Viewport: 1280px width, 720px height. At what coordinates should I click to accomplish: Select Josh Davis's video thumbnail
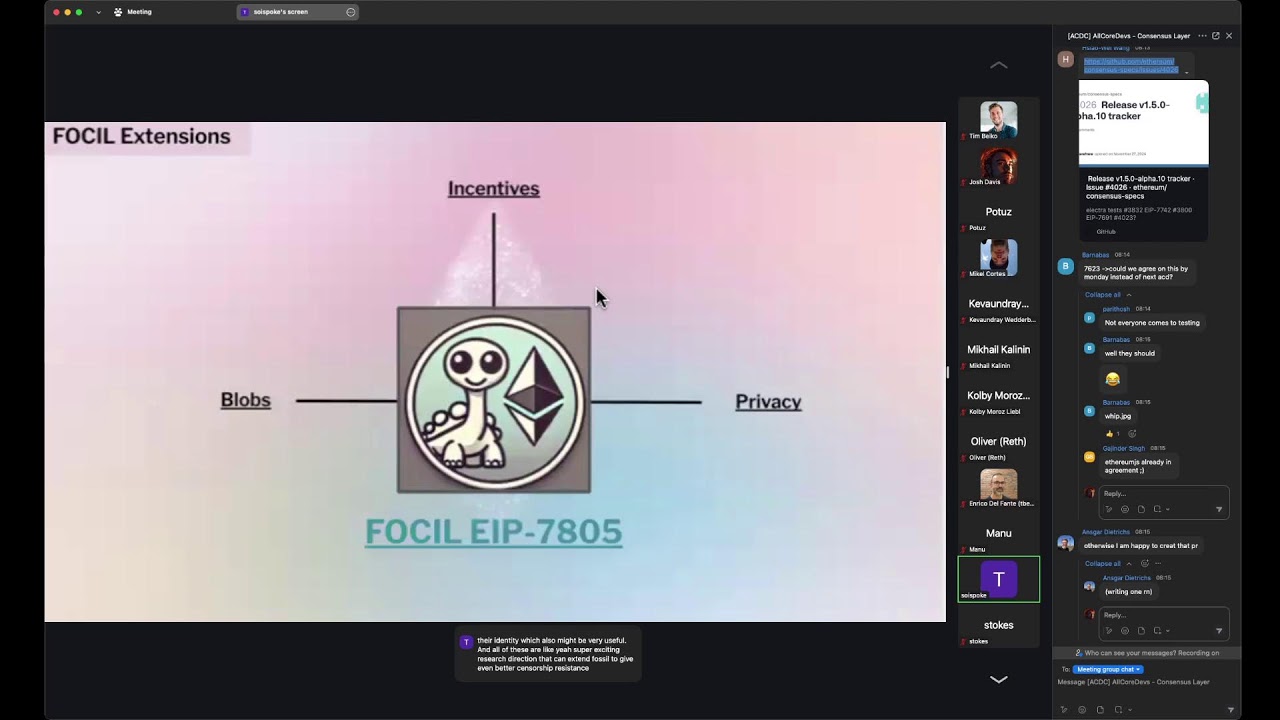(x=998, y=166)
